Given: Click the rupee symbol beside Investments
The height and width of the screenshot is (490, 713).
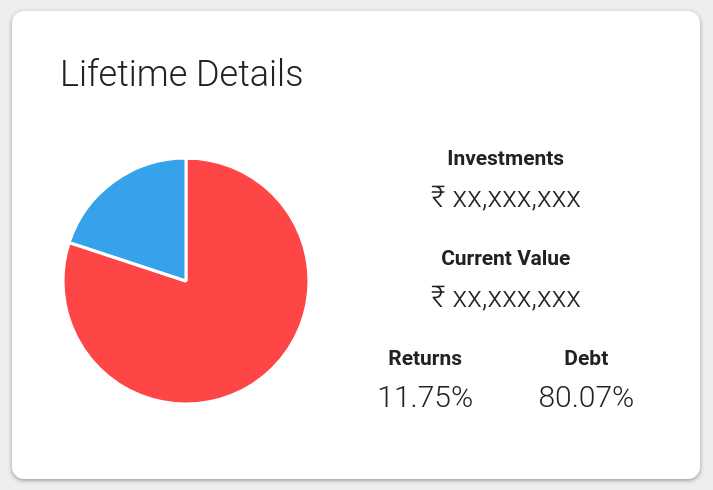Looking at the screenshot, I should [x=438, y=197].
